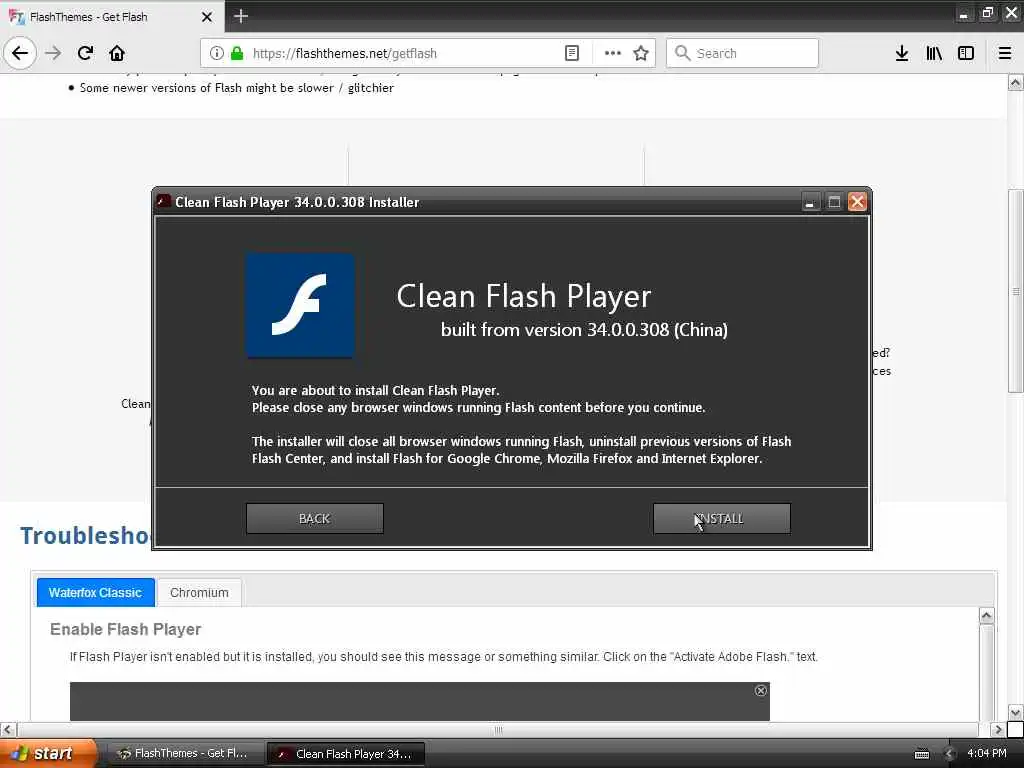1024x768 pixels.
Task: Close the Clean Flash Player installer
Action: coord(857,202)
